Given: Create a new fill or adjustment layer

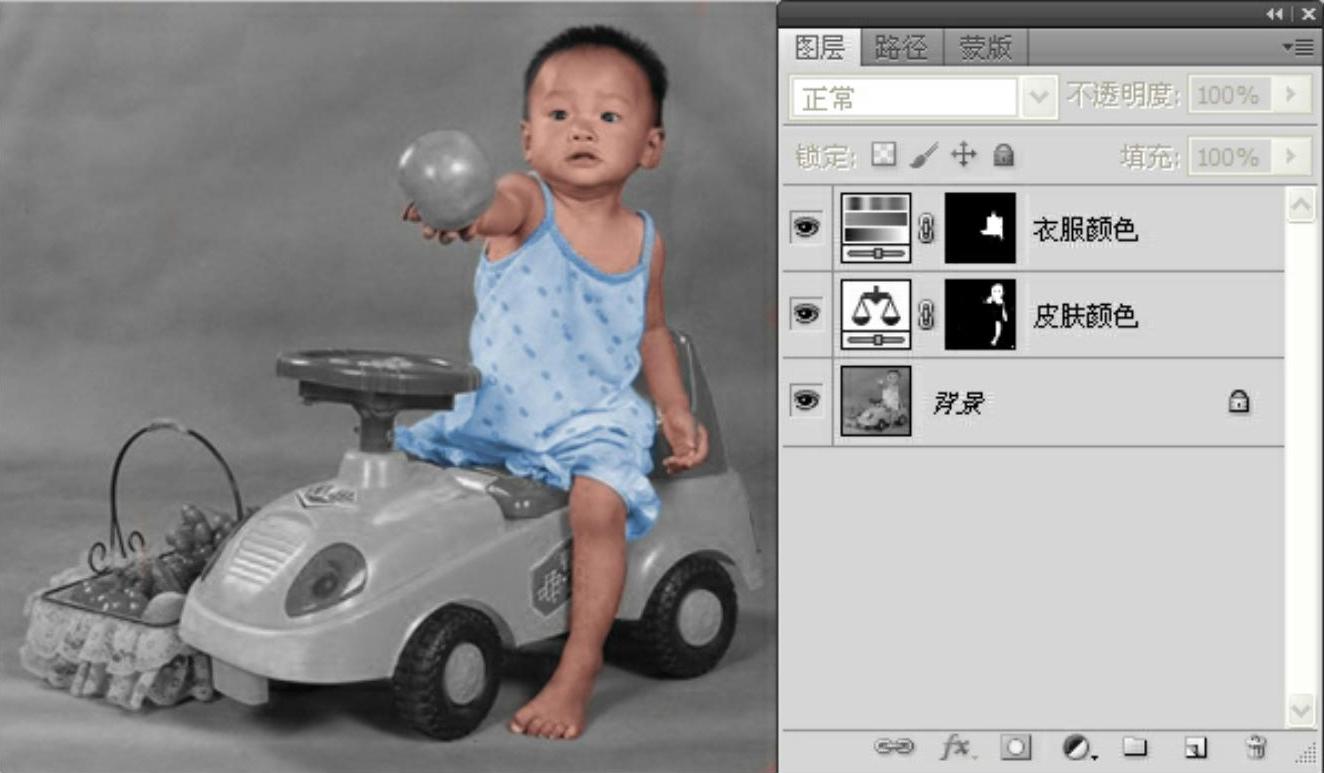Looking at the screenshot, I should pos(1077,747).
